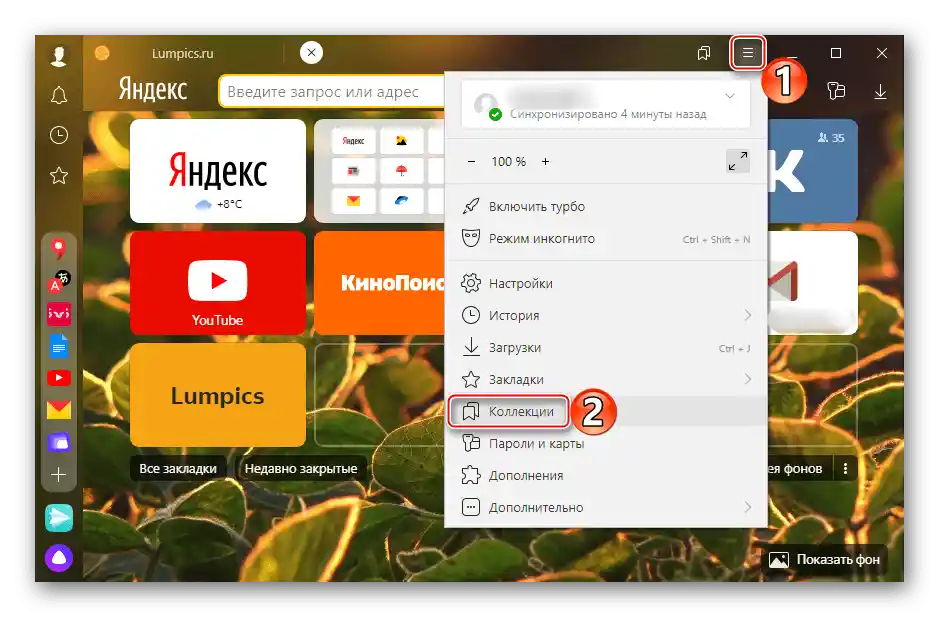The width and height of the screenshot is (939, 617).
Task: Open notifications bell in sidebar
Action: click(x=59, y=95)
